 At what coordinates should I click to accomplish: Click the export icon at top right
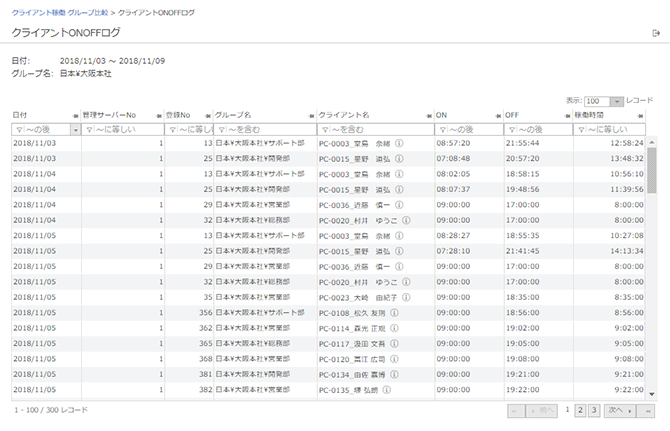[655, 34]
